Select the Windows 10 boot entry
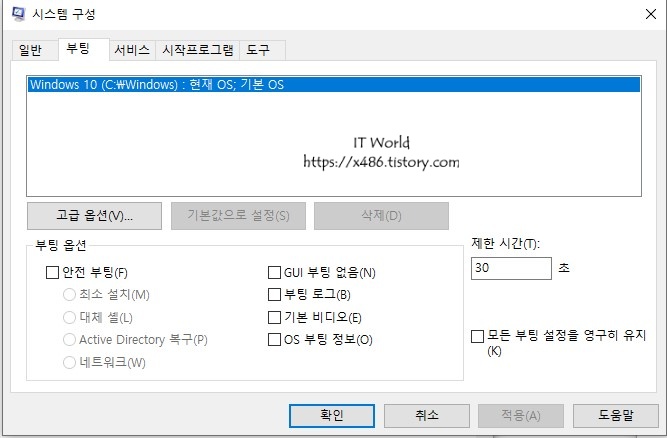Screen dimensions: 667x438 [334, 84]
